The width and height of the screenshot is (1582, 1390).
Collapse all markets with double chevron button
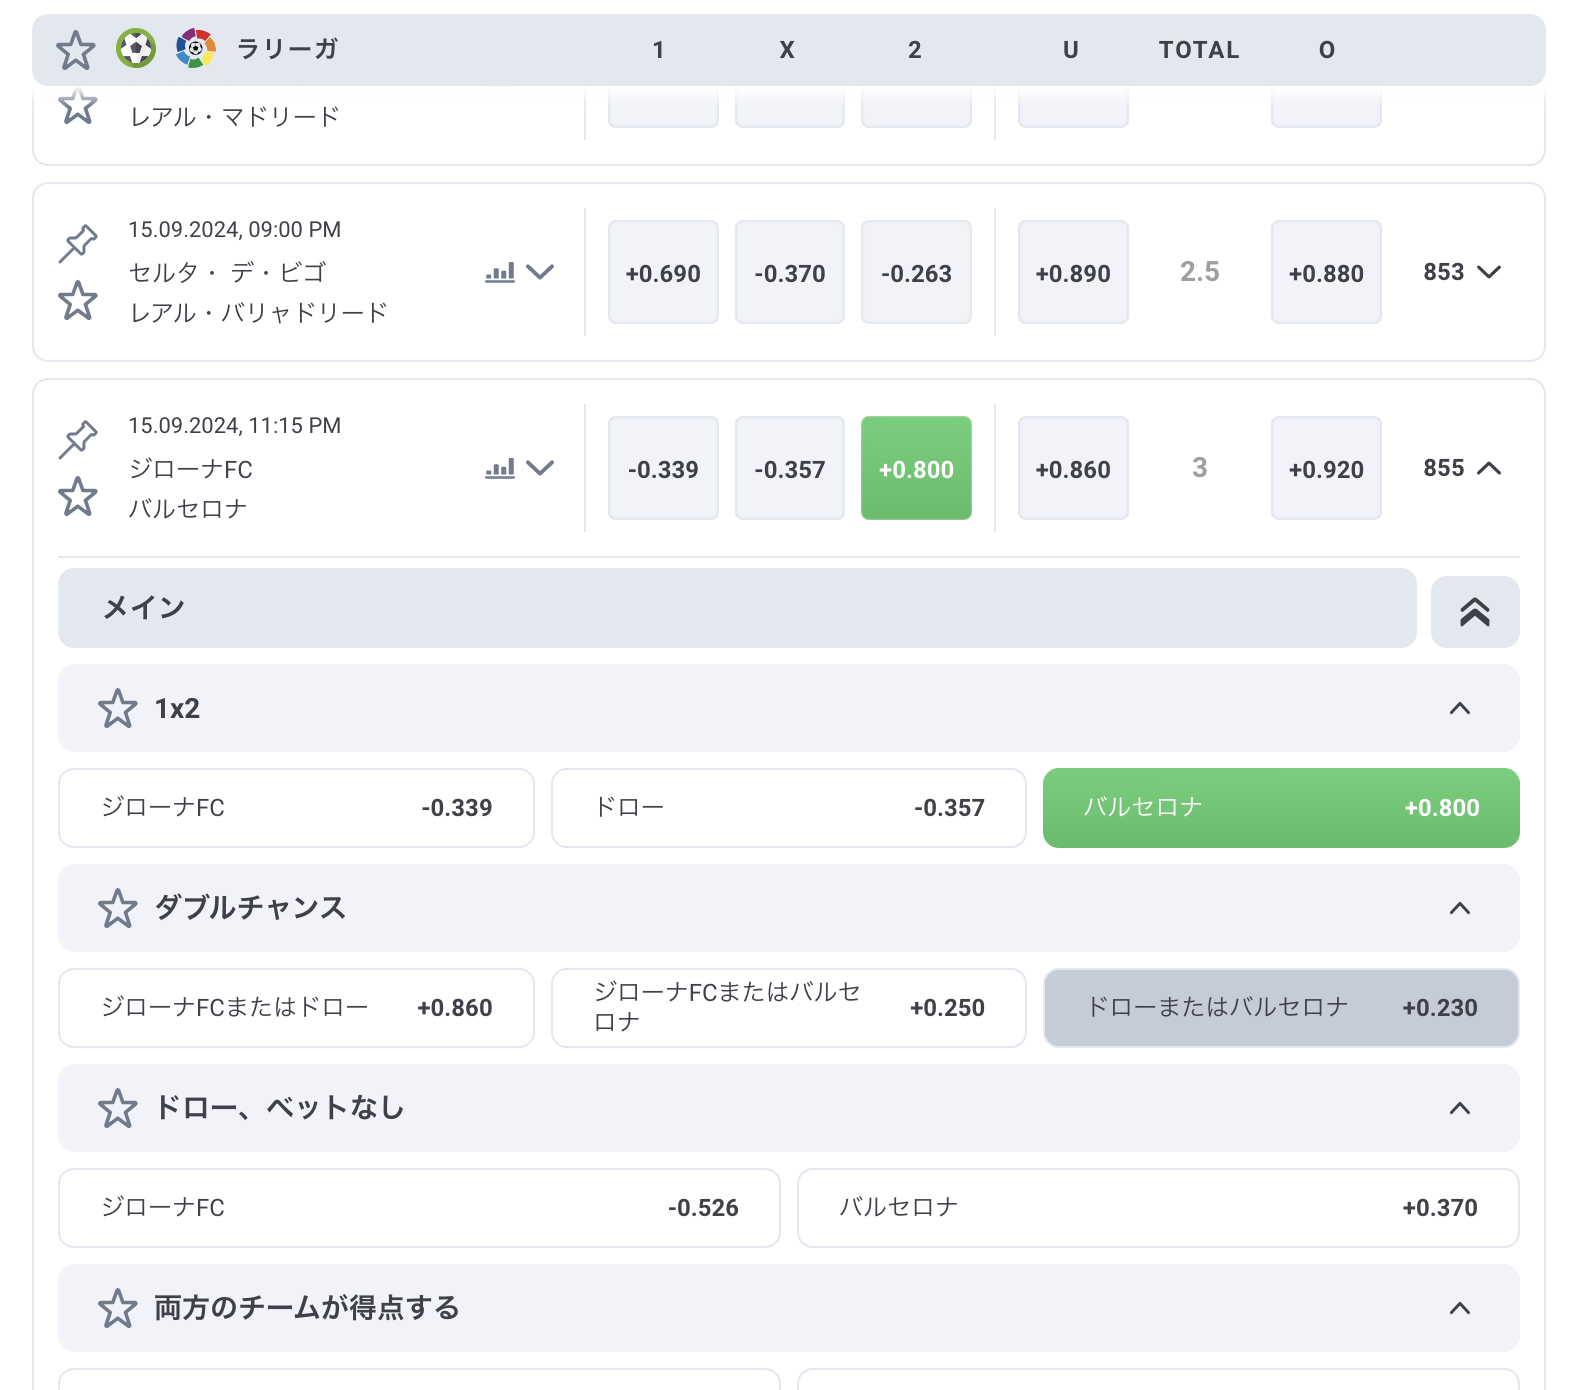1474,612
